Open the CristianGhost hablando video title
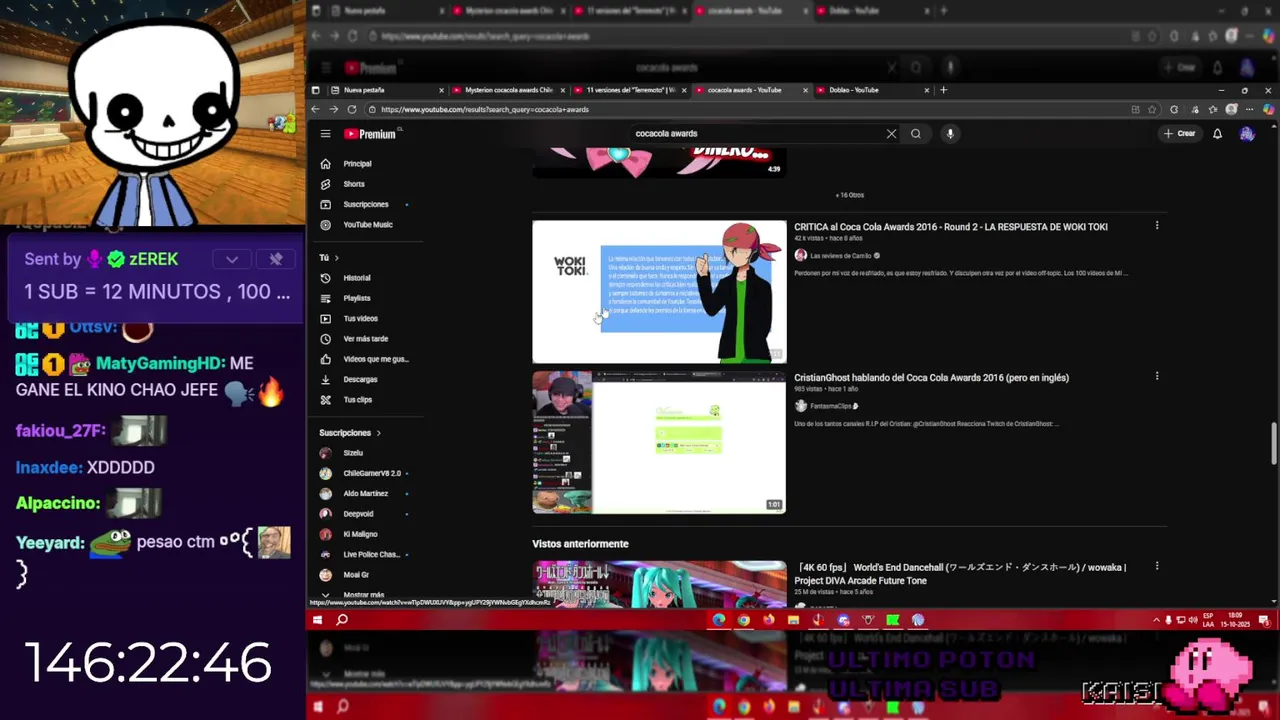The image size is (1280, 720). pos(931,378)
